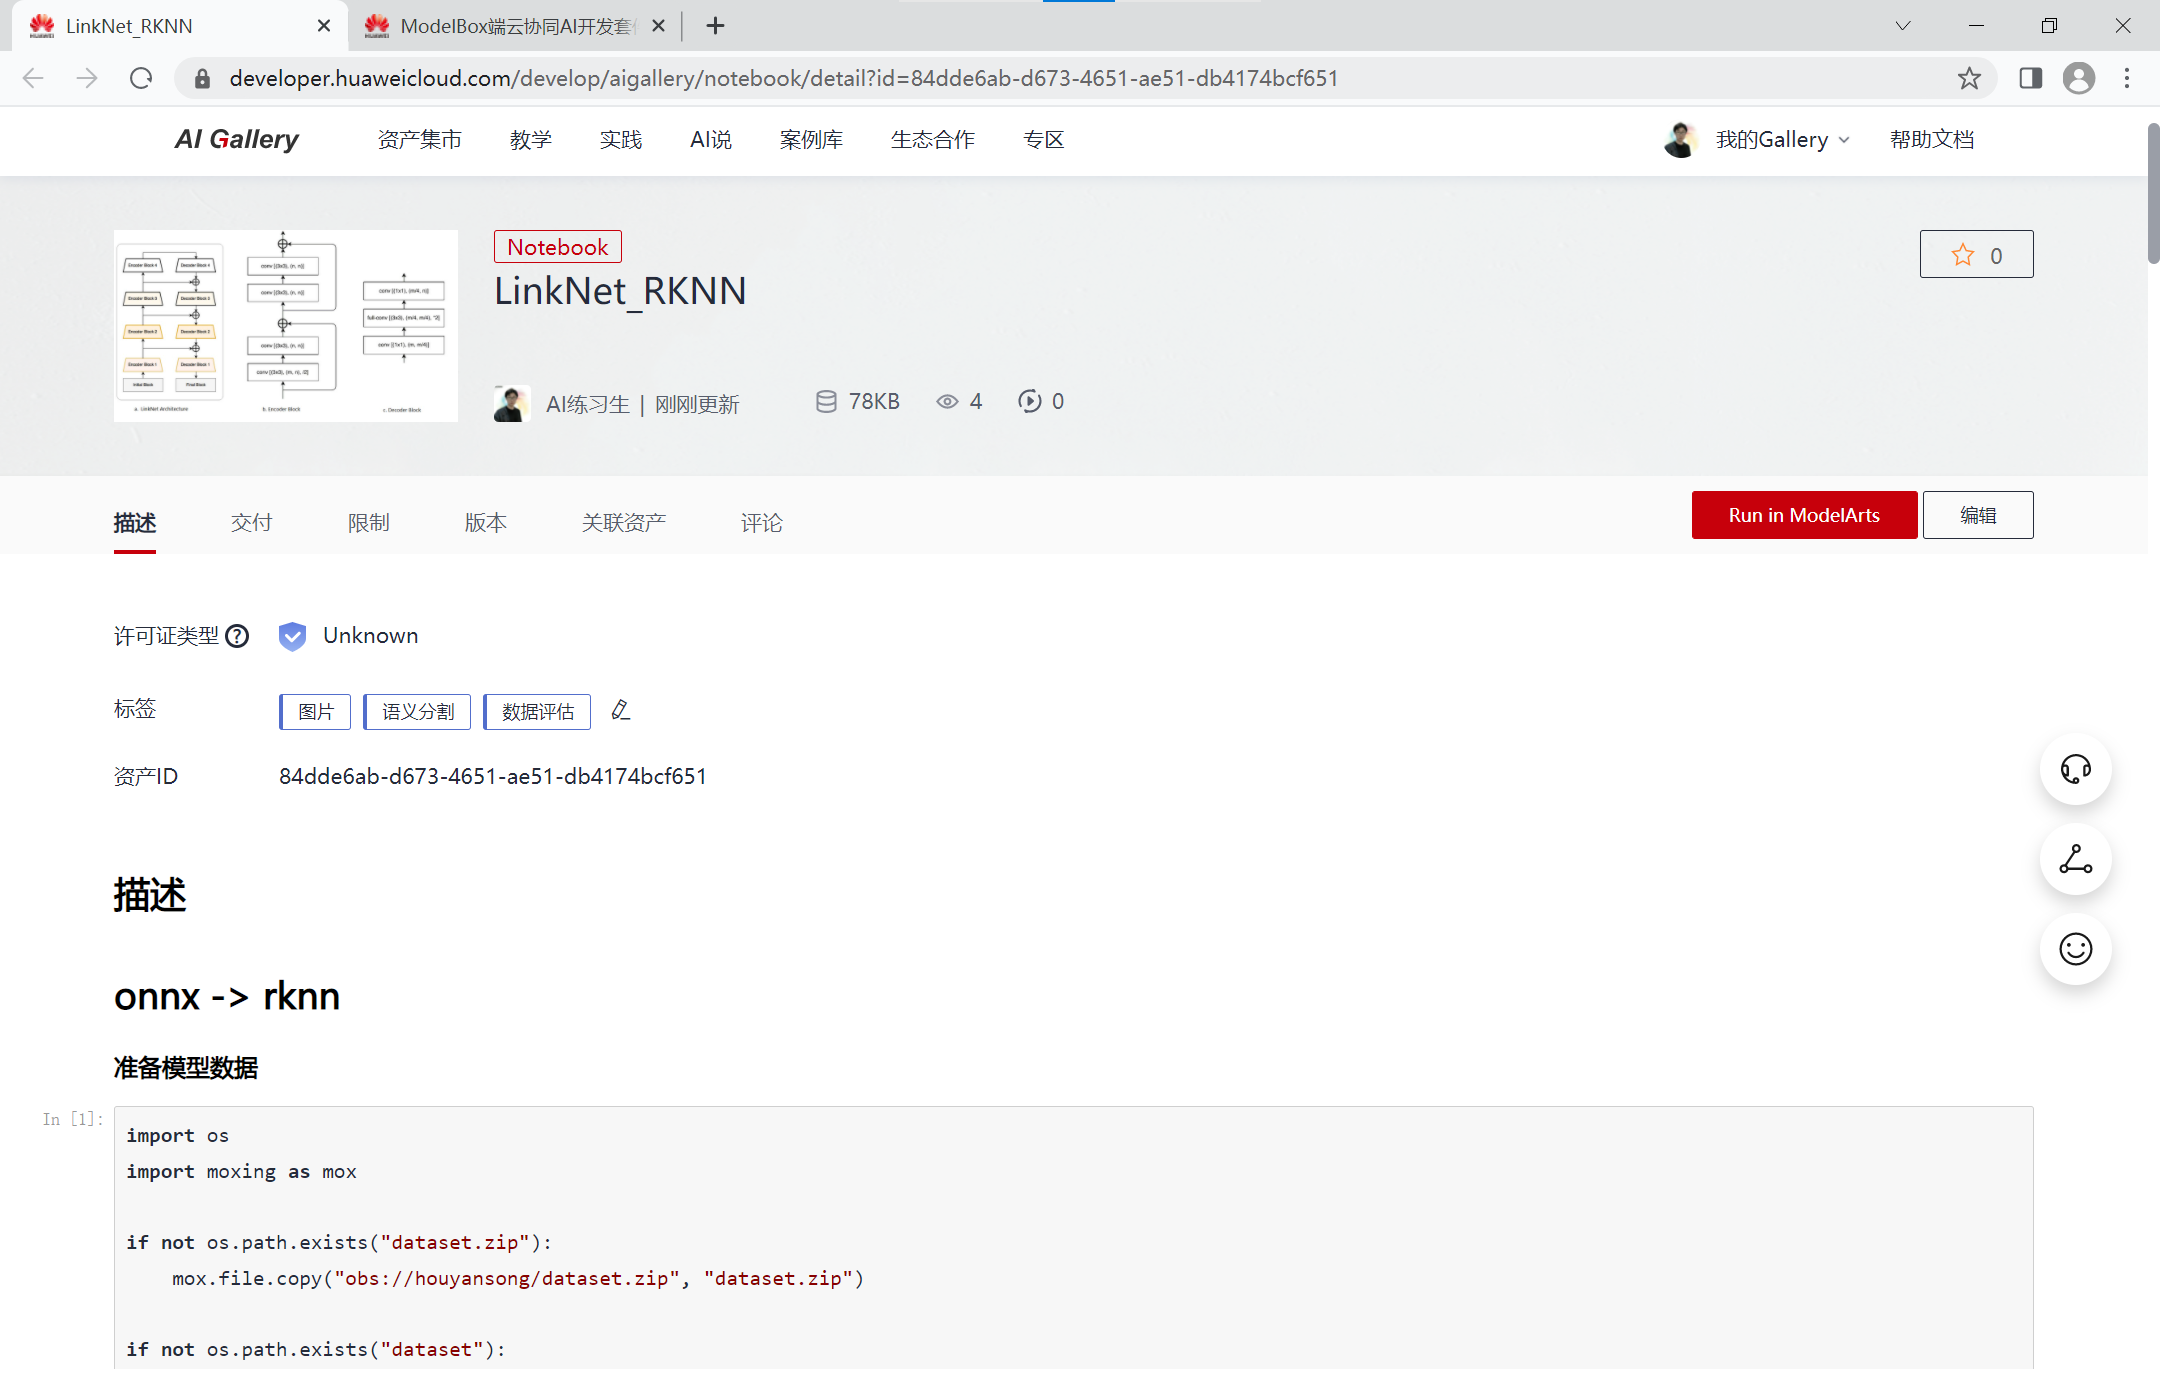Open the 案例库 navigation menu item
Screen dimensions: 2160x1380
coord(811,140)
